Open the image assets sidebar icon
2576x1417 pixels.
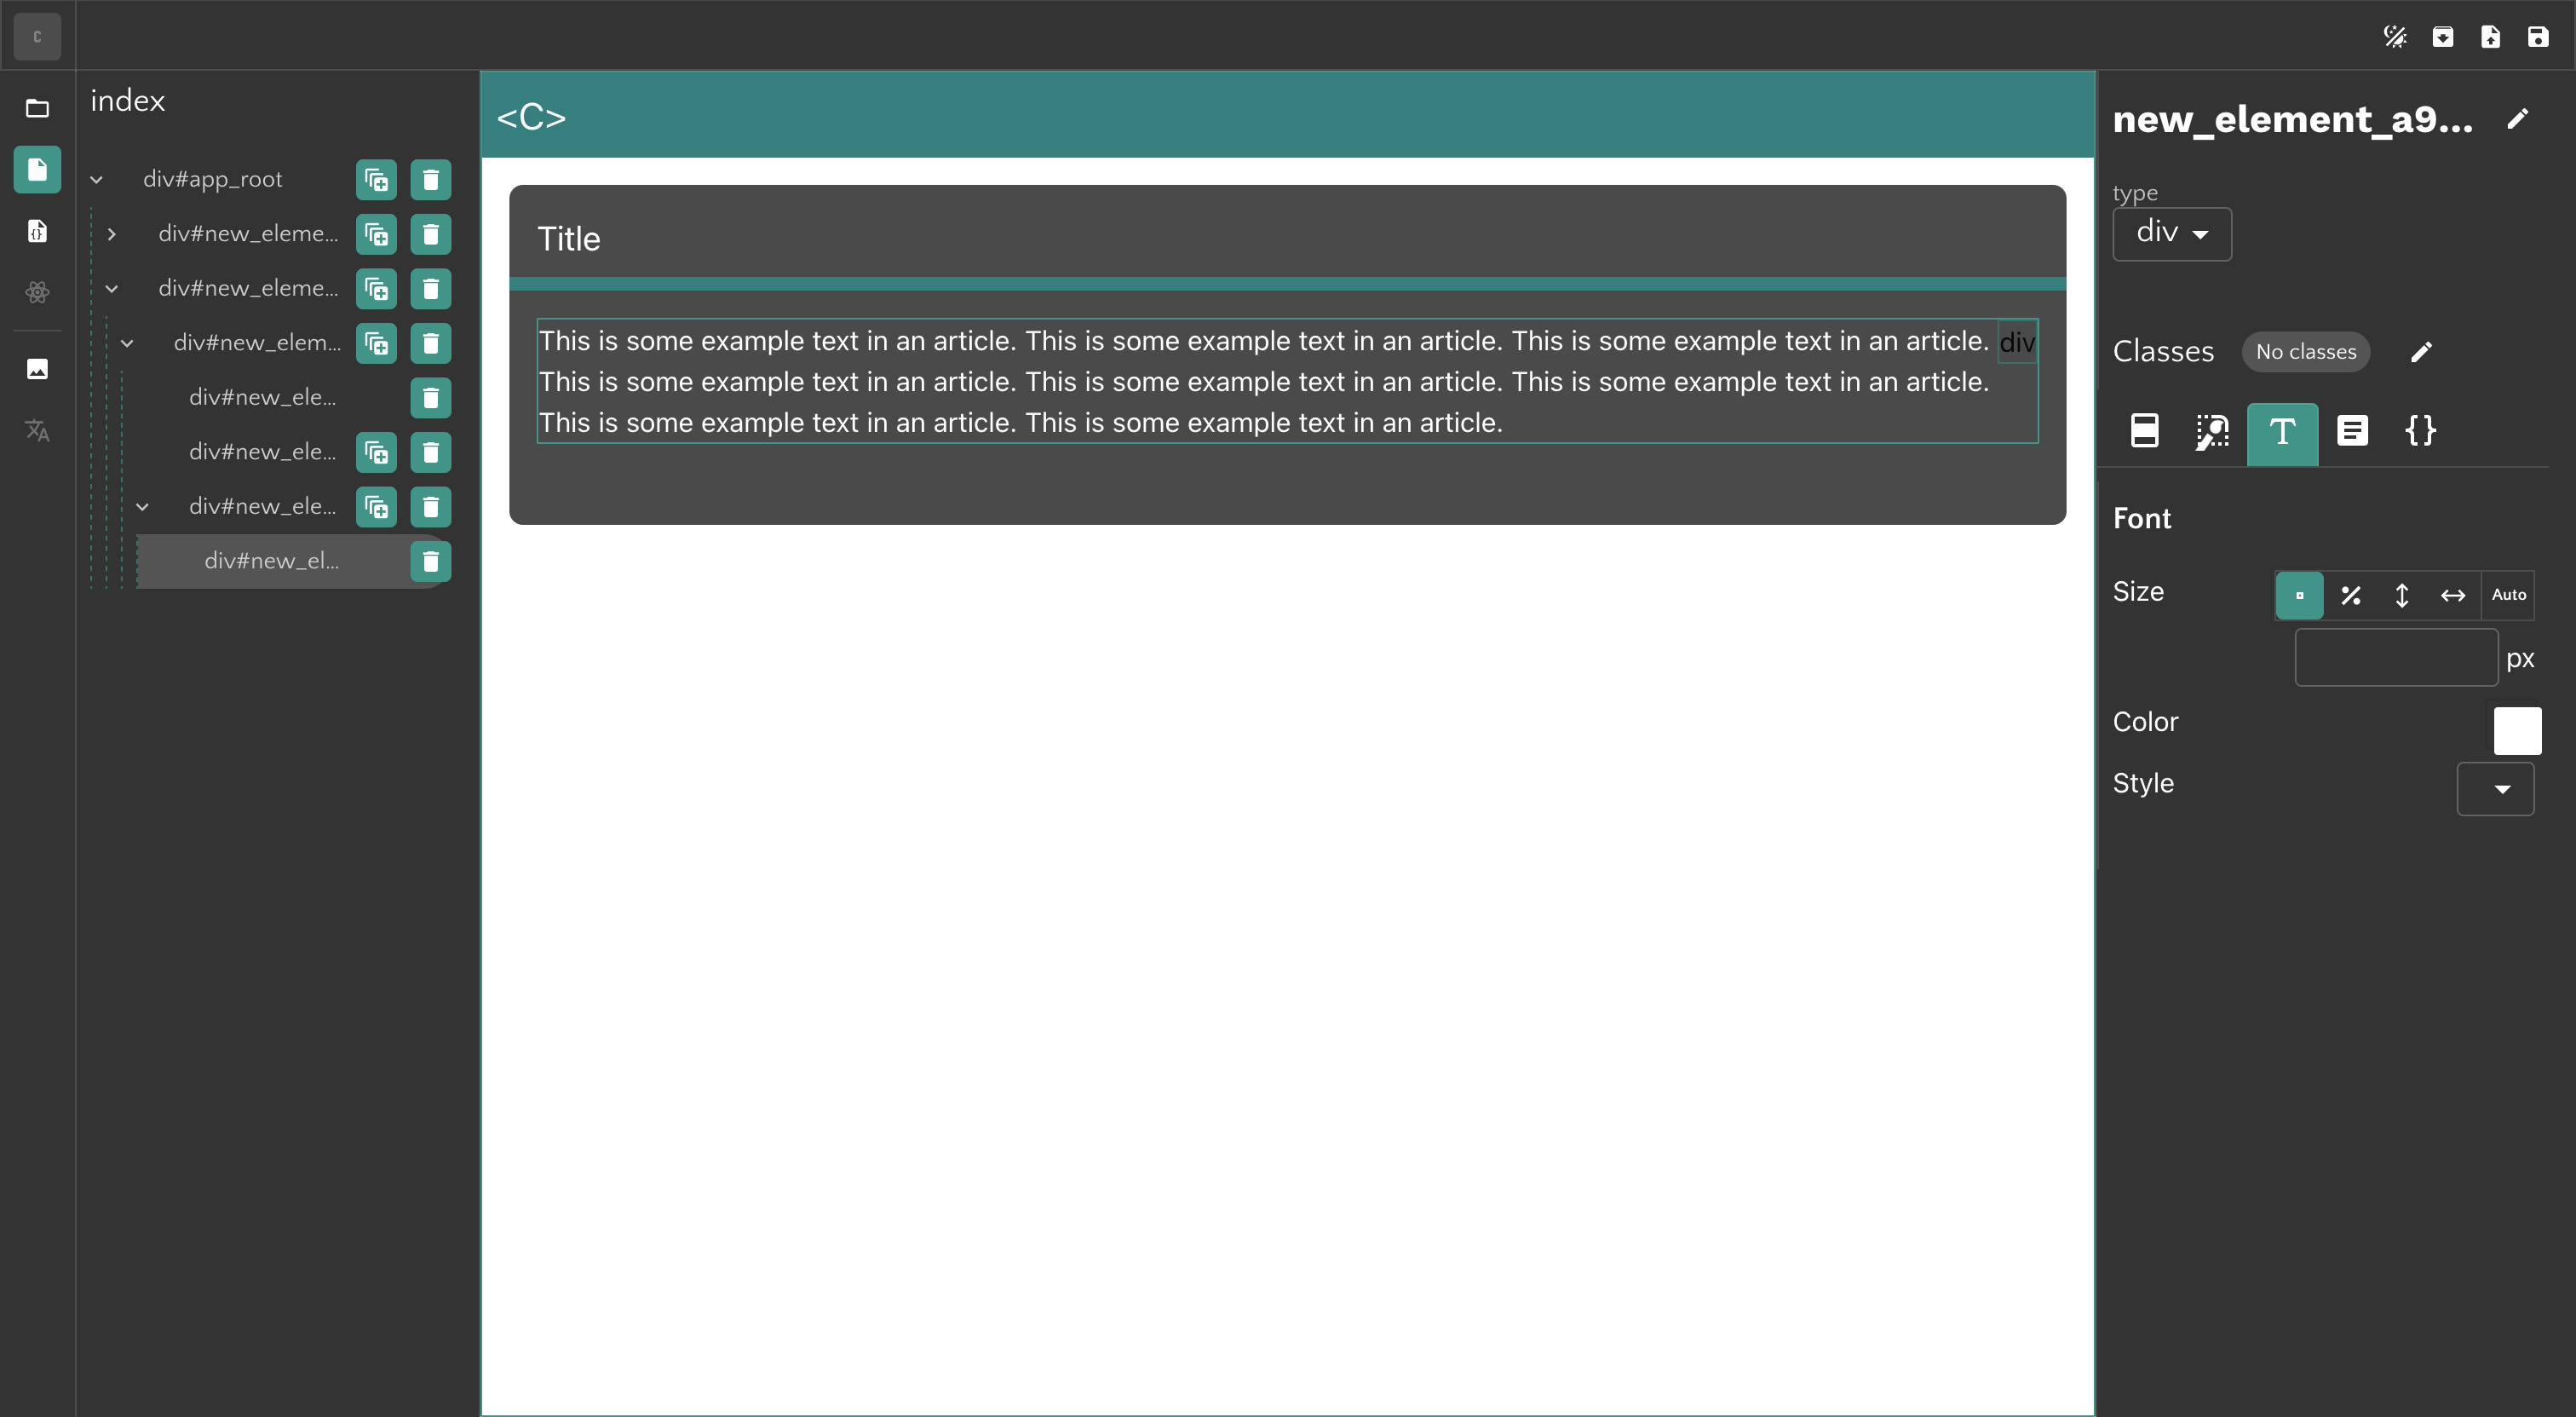pyautogui.click(x=37, y=369)
